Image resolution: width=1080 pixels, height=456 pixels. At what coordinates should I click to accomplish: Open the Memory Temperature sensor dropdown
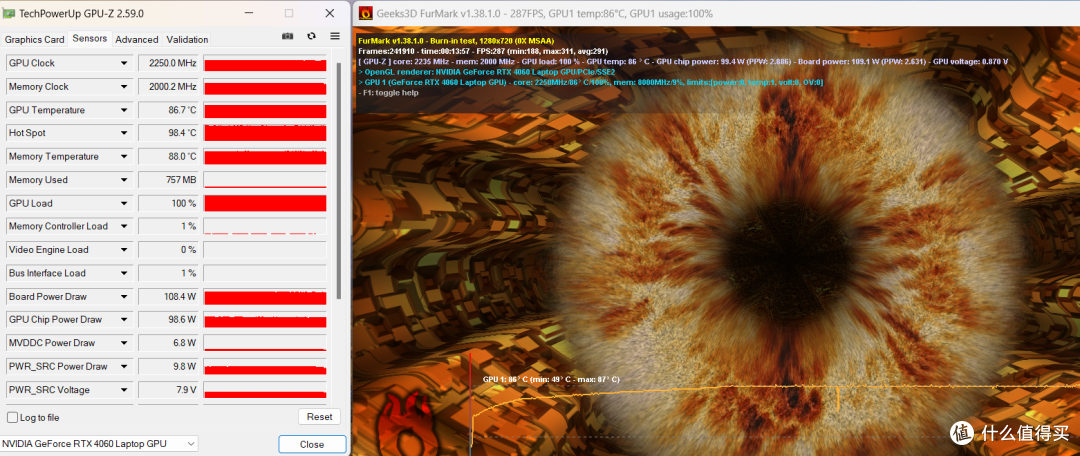coord(124,156)
